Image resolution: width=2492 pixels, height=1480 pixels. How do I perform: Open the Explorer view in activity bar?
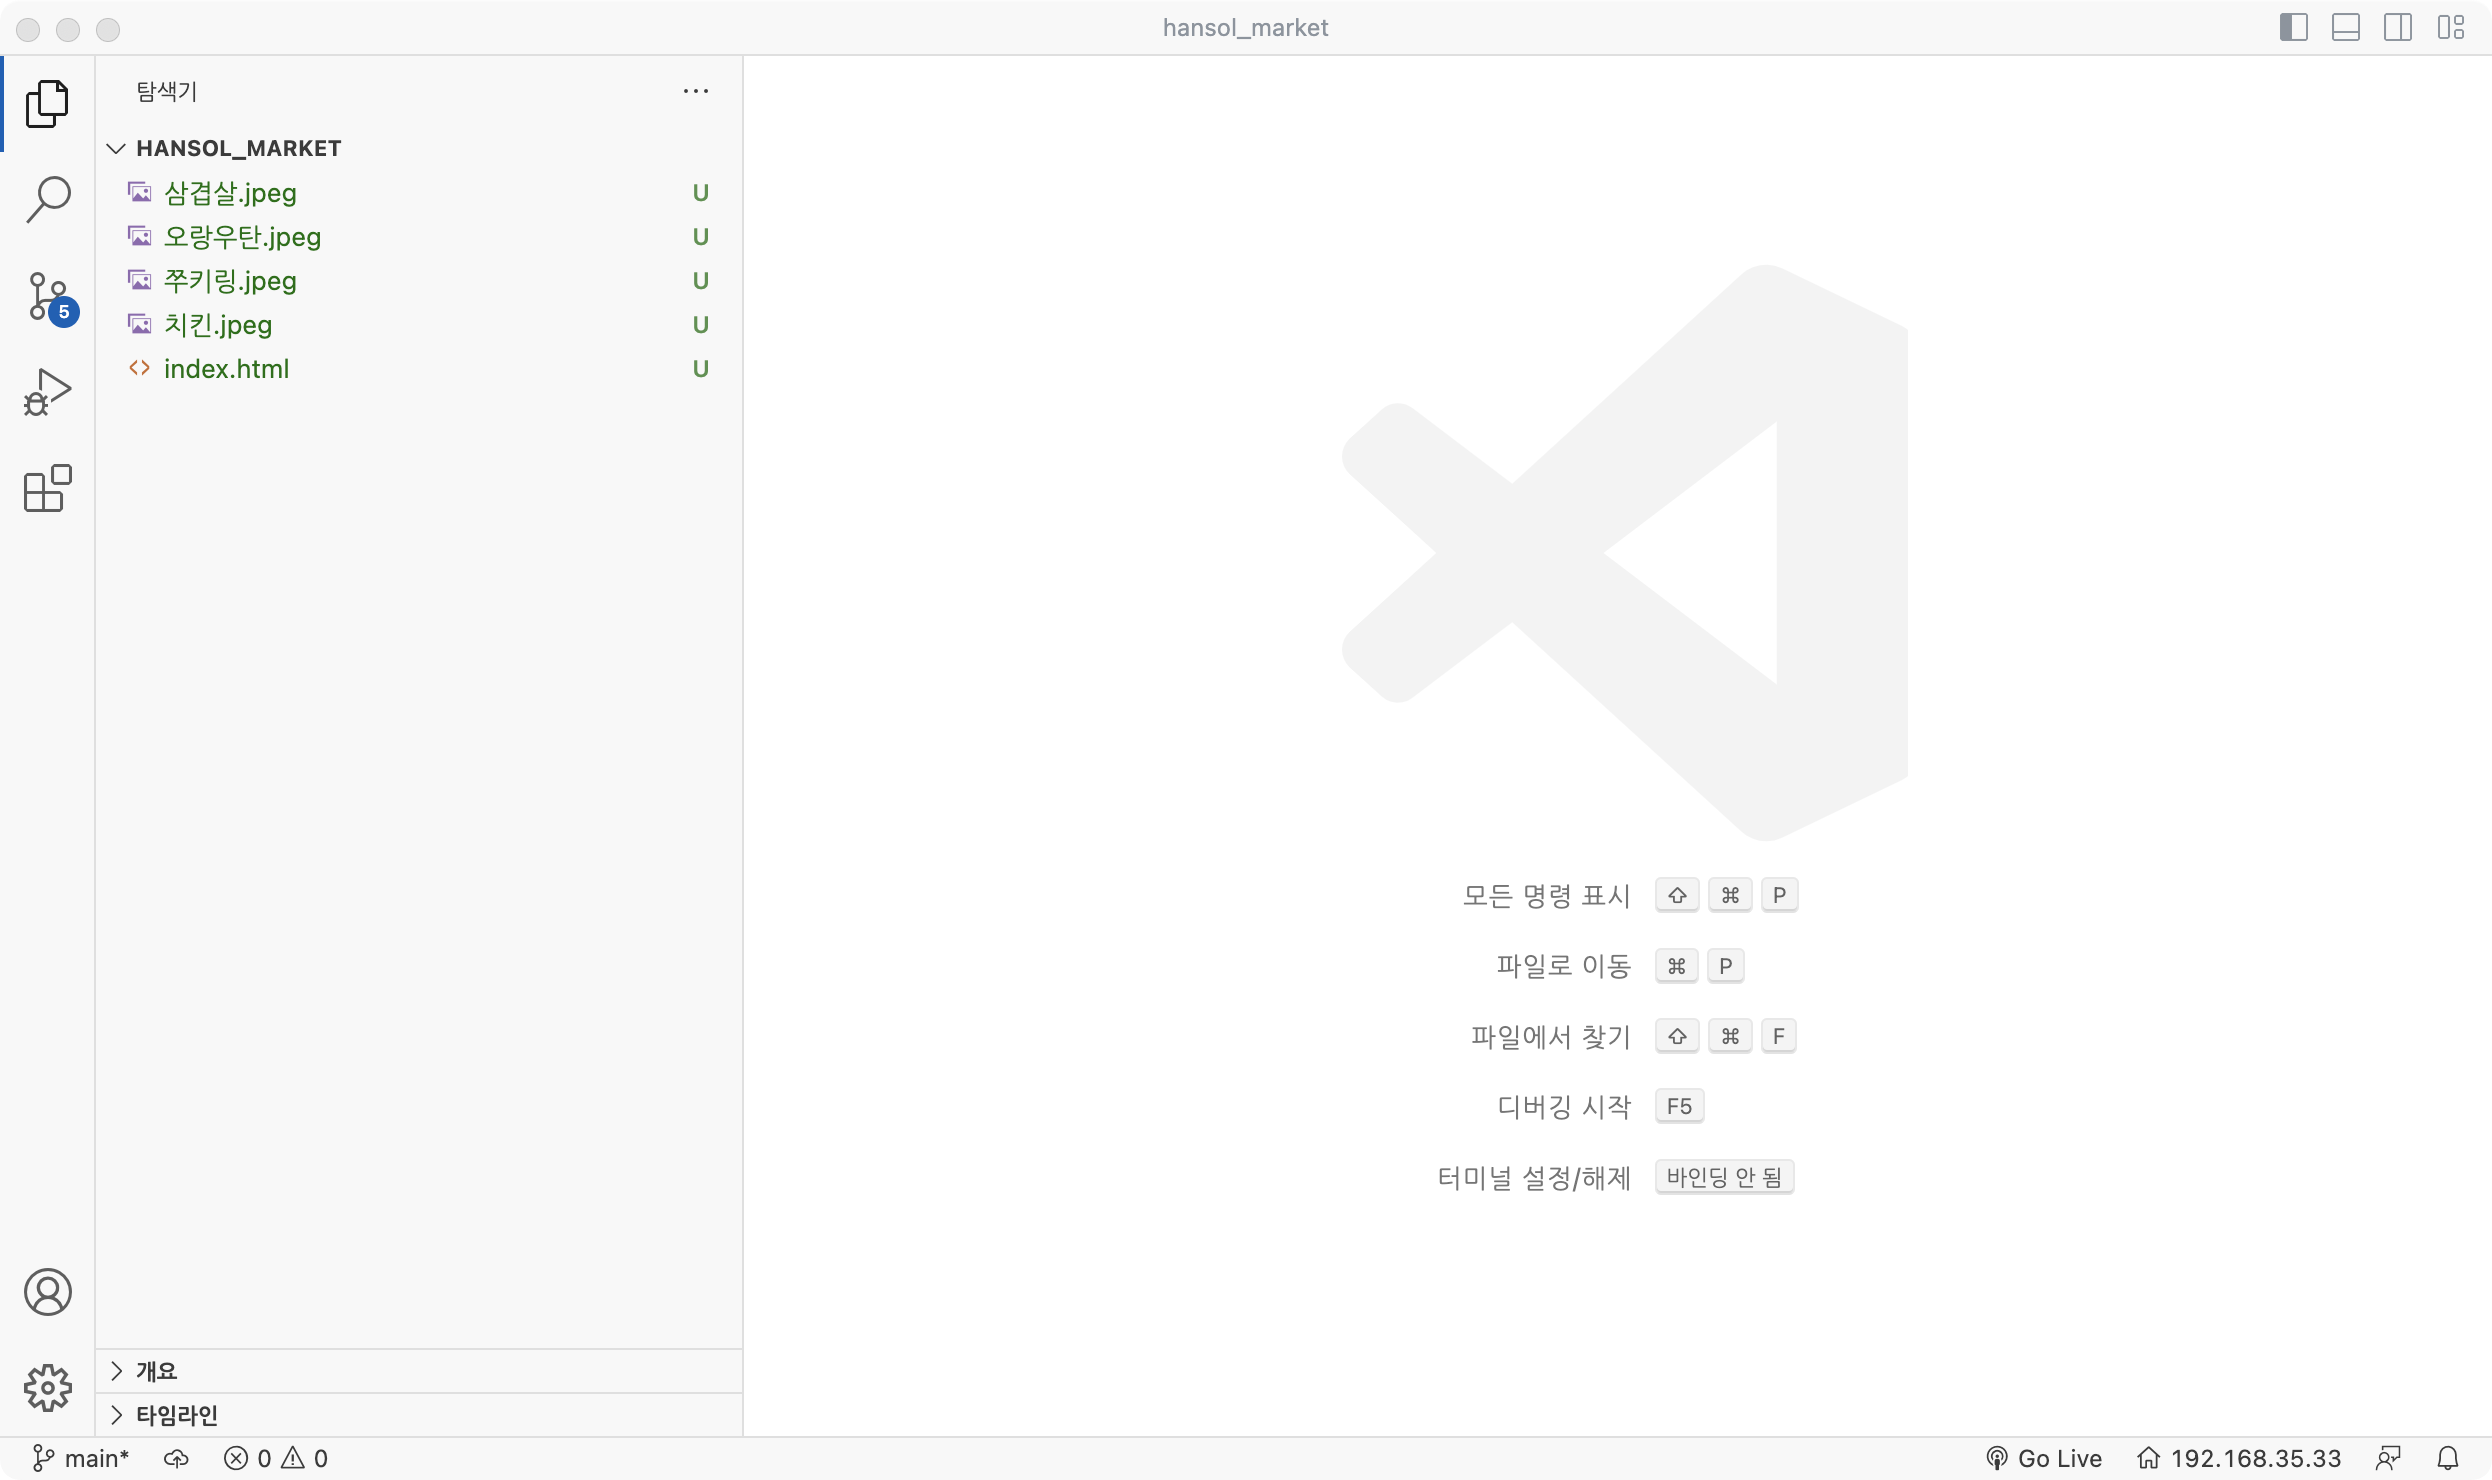click(47, 104)
